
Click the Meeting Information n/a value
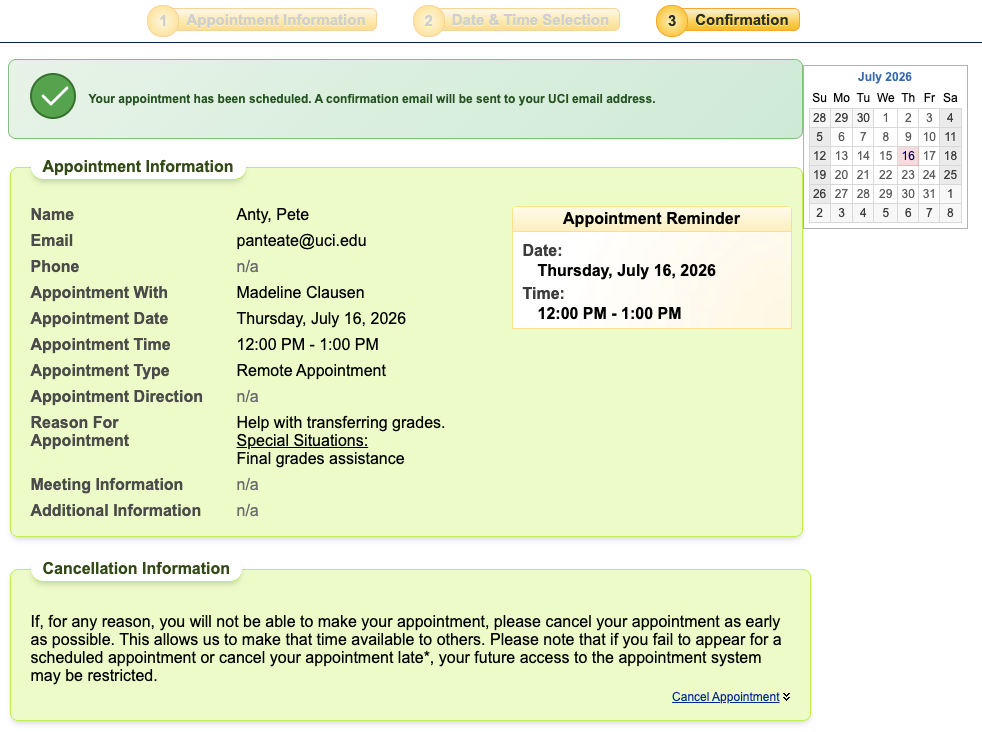(x=247, y=485)
